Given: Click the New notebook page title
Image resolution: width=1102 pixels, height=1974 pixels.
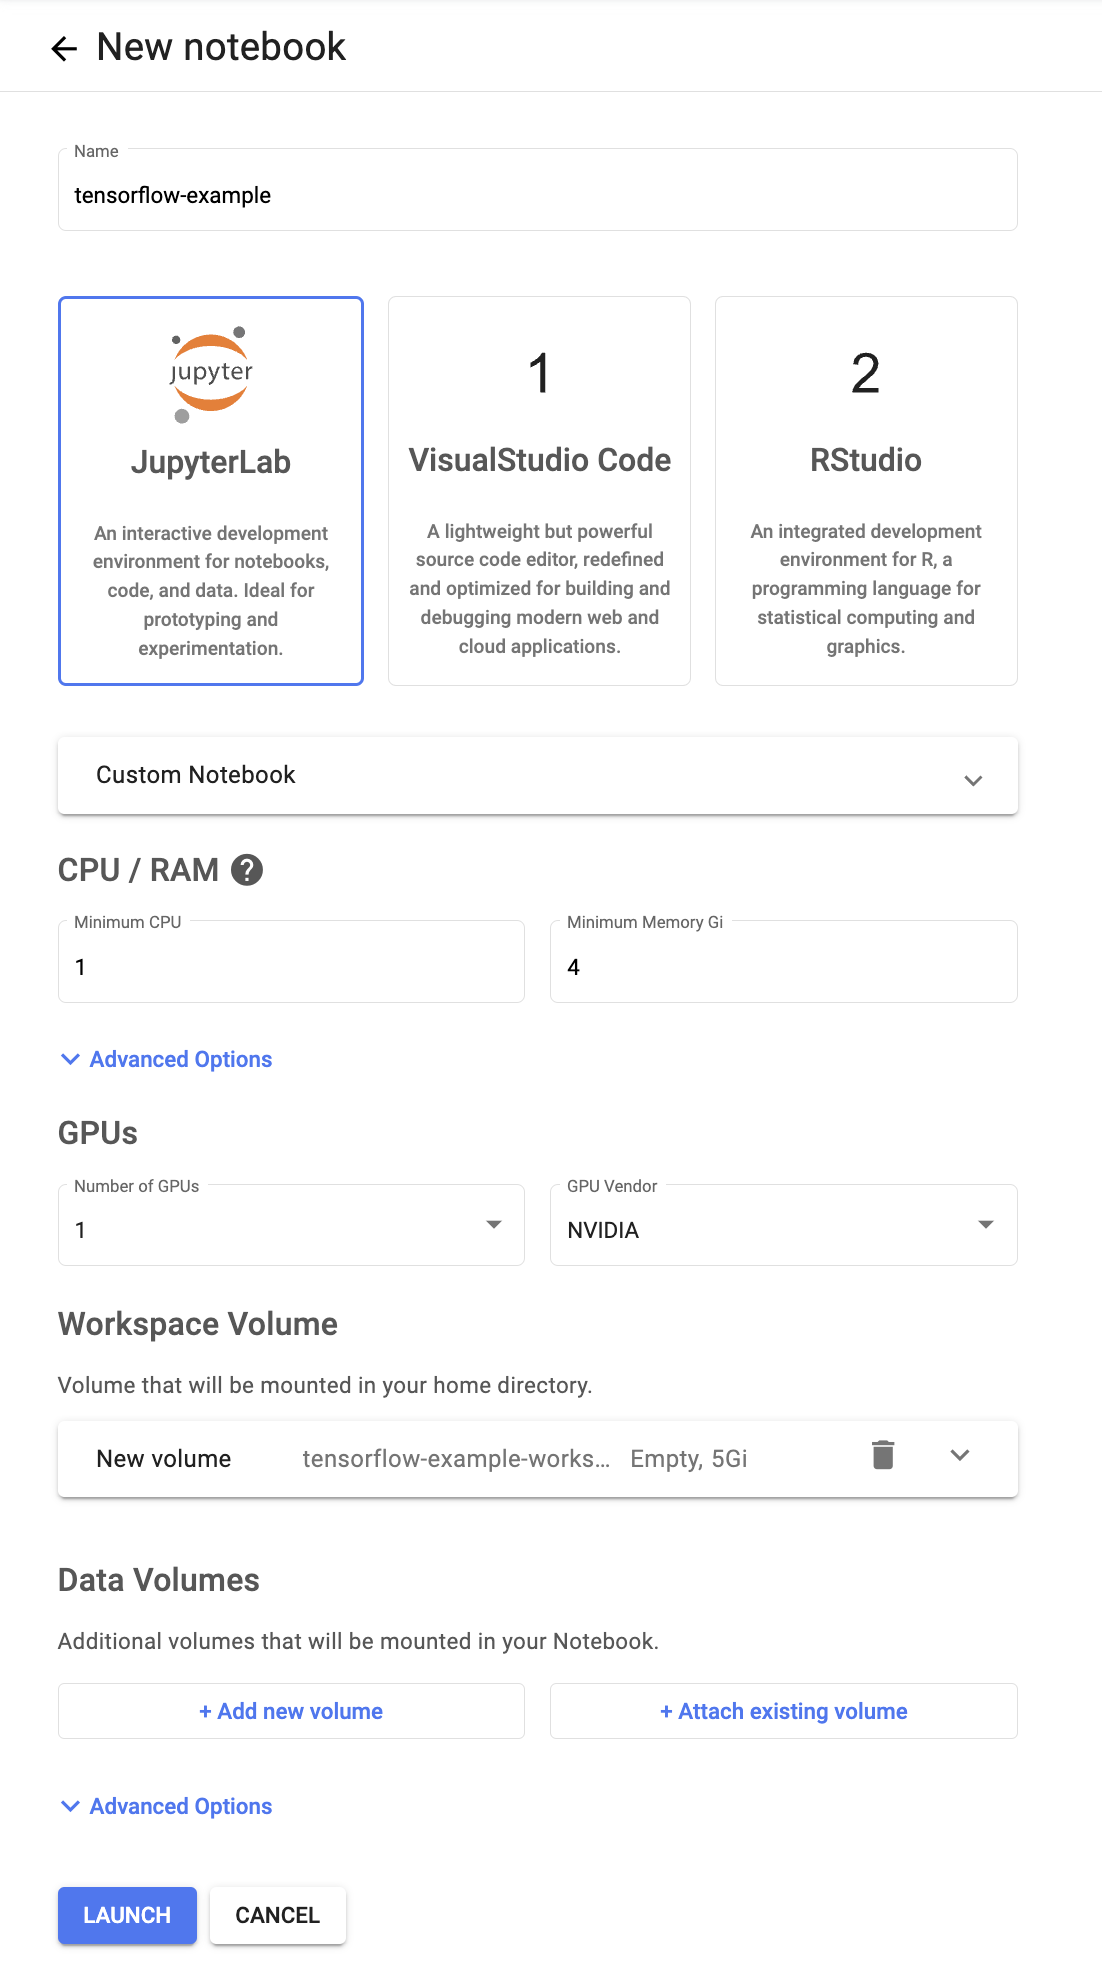Looking at the screenshot, I should coord(221,47).
